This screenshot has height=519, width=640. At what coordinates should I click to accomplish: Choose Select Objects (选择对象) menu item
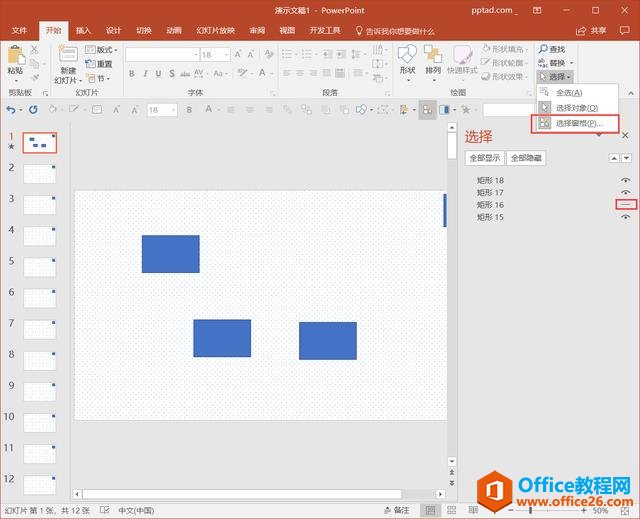[577, 108]
